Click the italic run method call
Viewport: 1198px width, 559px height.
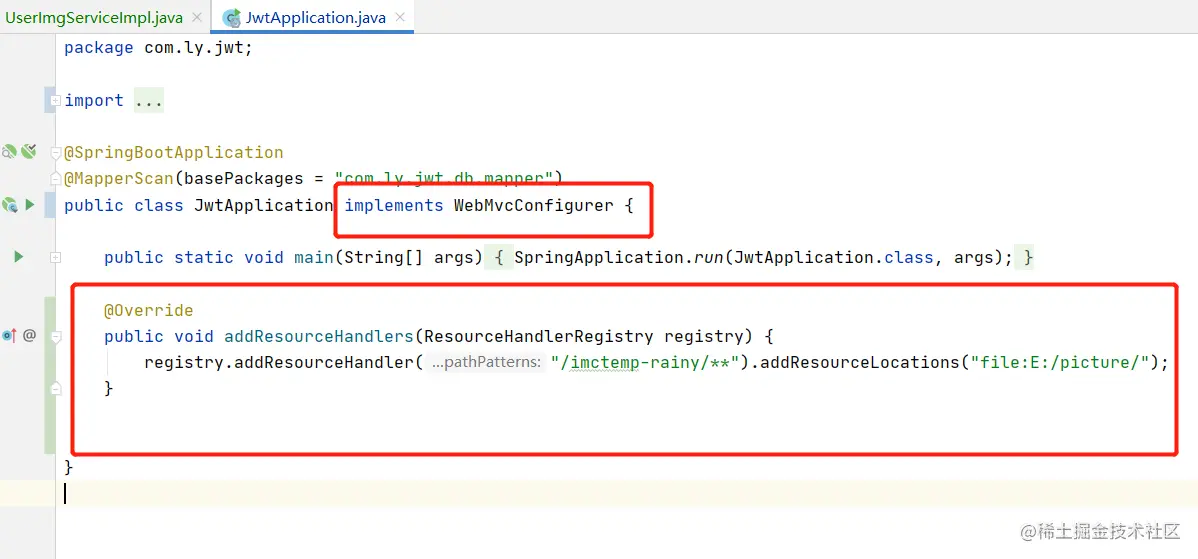(x=708, y=257)
